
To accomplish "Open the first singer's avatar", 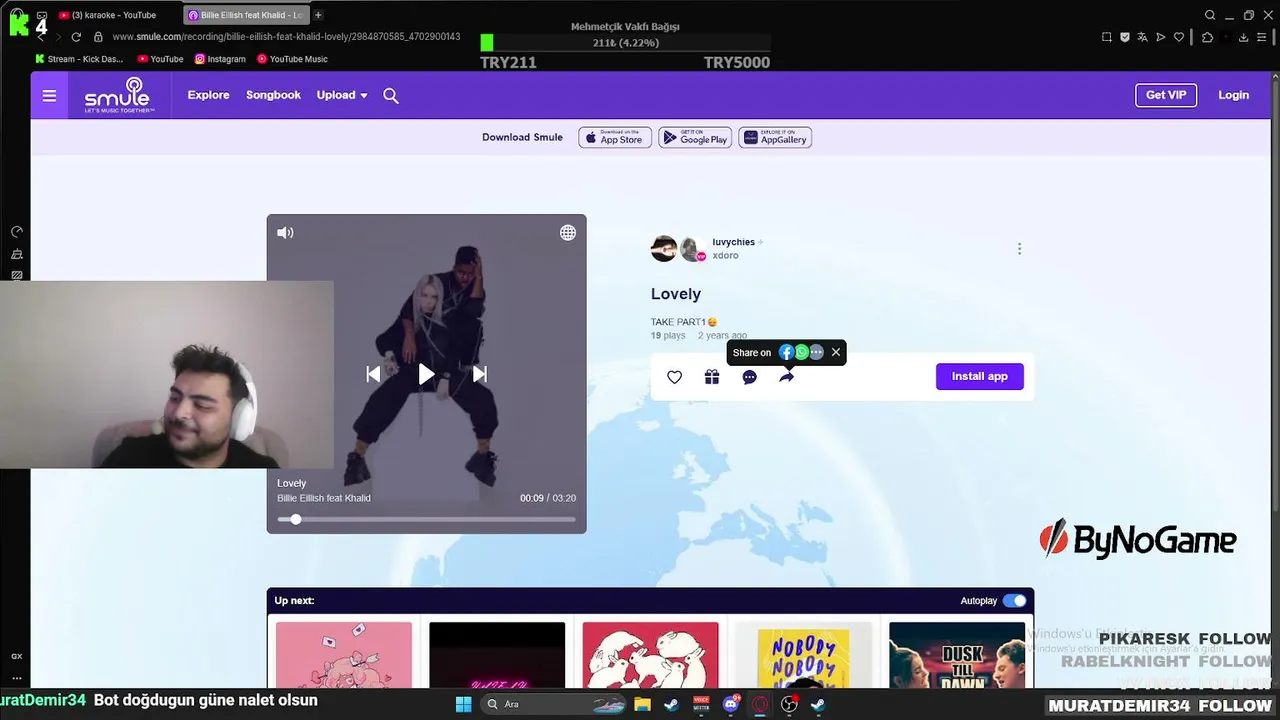I will [x=664, y=249].
